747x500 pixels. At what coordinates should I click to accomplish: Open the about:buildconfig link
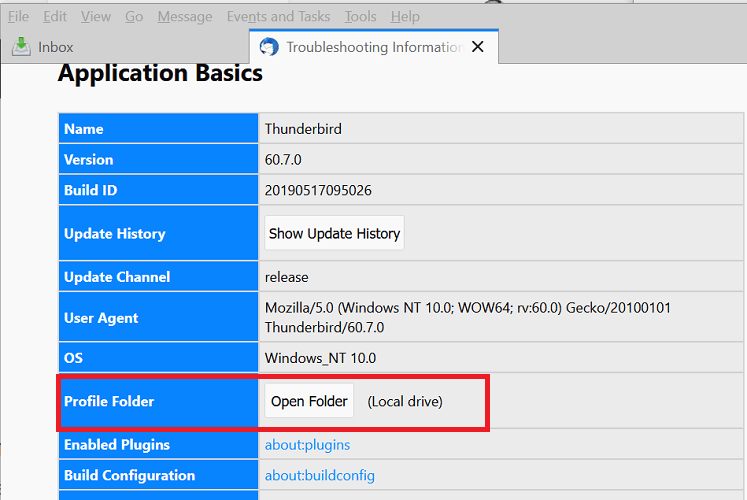[320, 475]
